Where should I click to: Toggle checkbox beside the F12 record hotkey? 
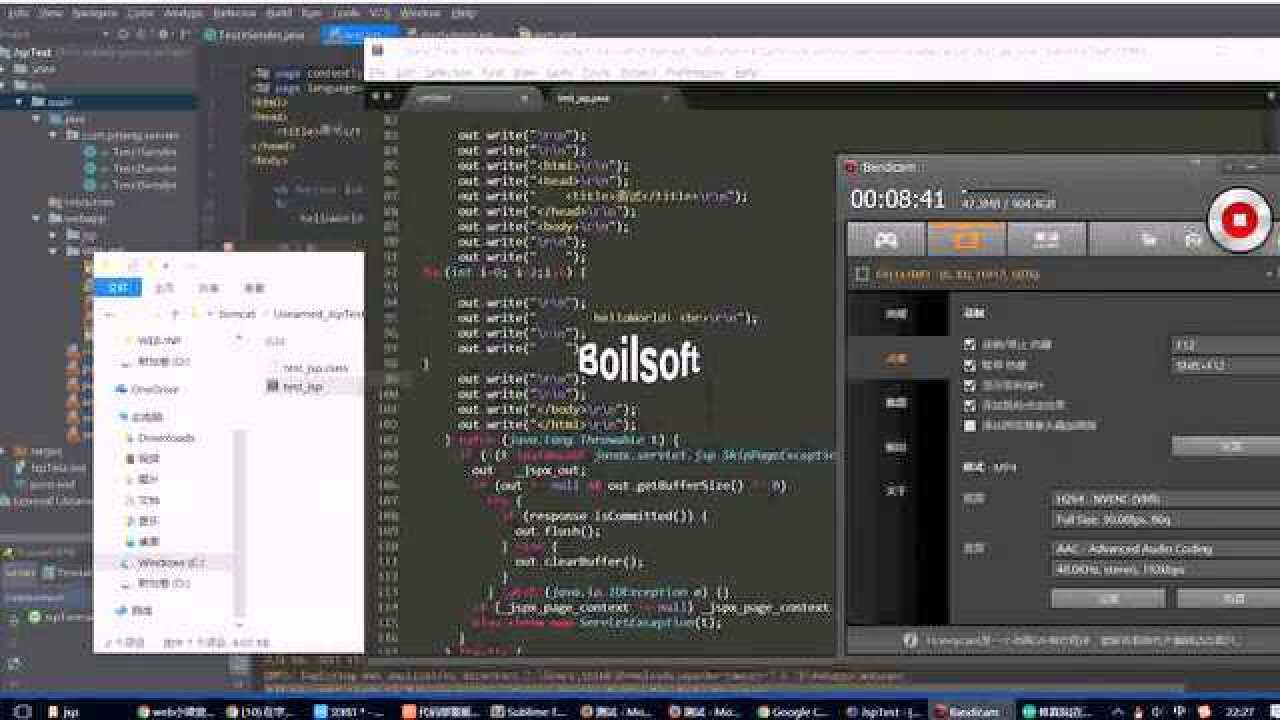pyautogui.click(x=969, y=344)
